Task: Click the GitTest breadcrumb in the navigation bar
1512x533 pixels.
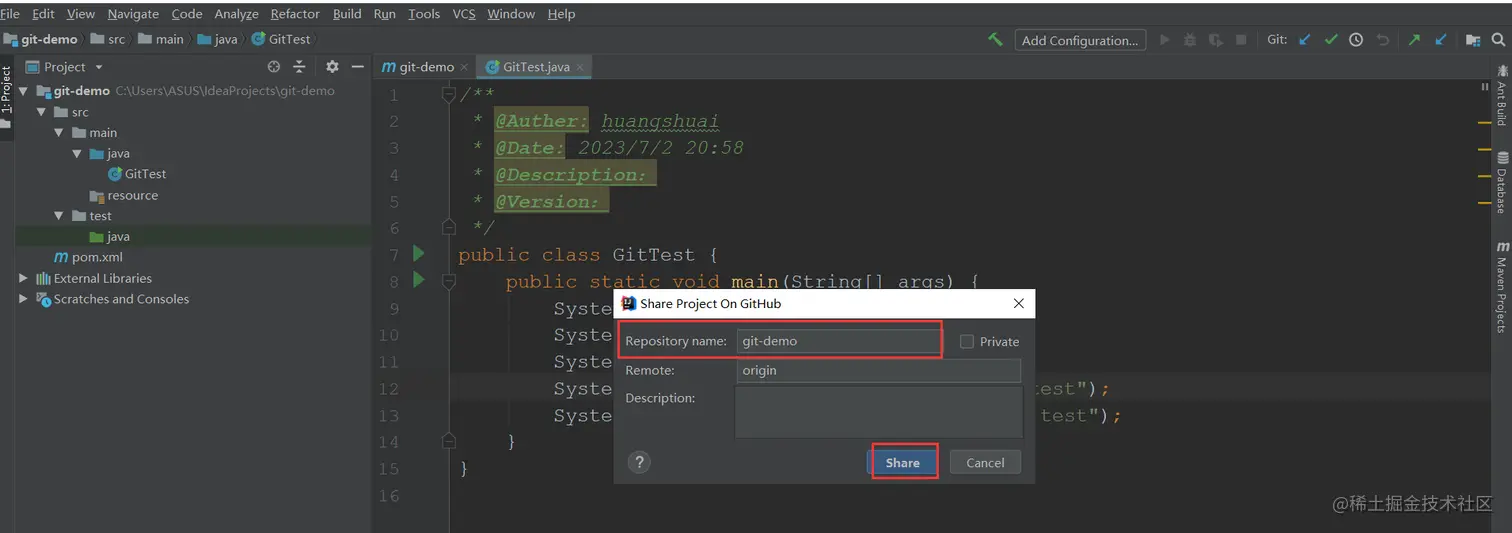Action: click(x=281, y=39)
